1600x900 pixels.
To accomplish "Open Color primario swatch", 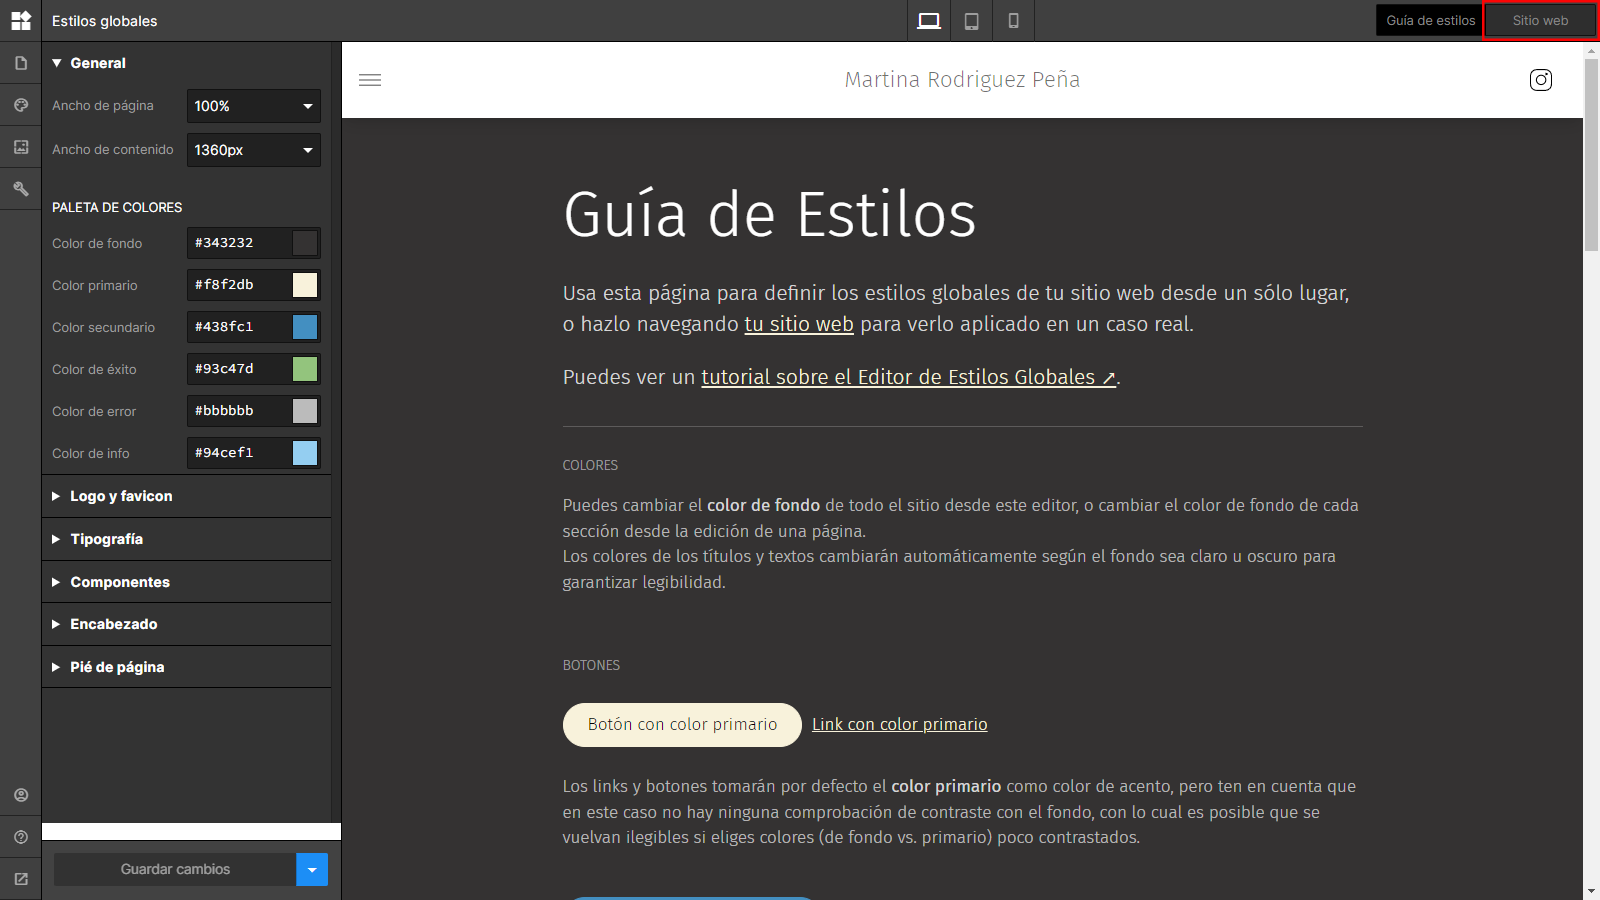I will point(305,285).
